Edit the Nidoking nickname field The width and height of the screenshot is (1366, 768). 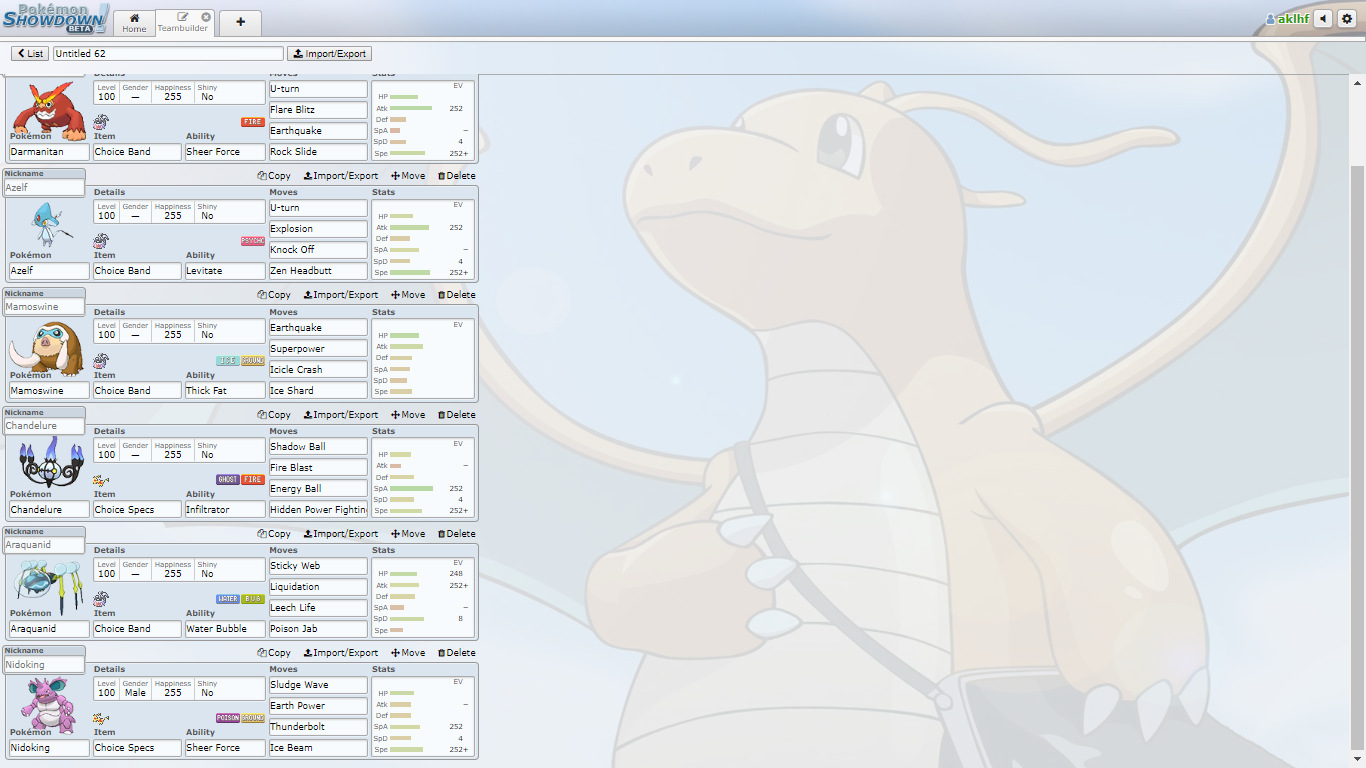(44, 665)
